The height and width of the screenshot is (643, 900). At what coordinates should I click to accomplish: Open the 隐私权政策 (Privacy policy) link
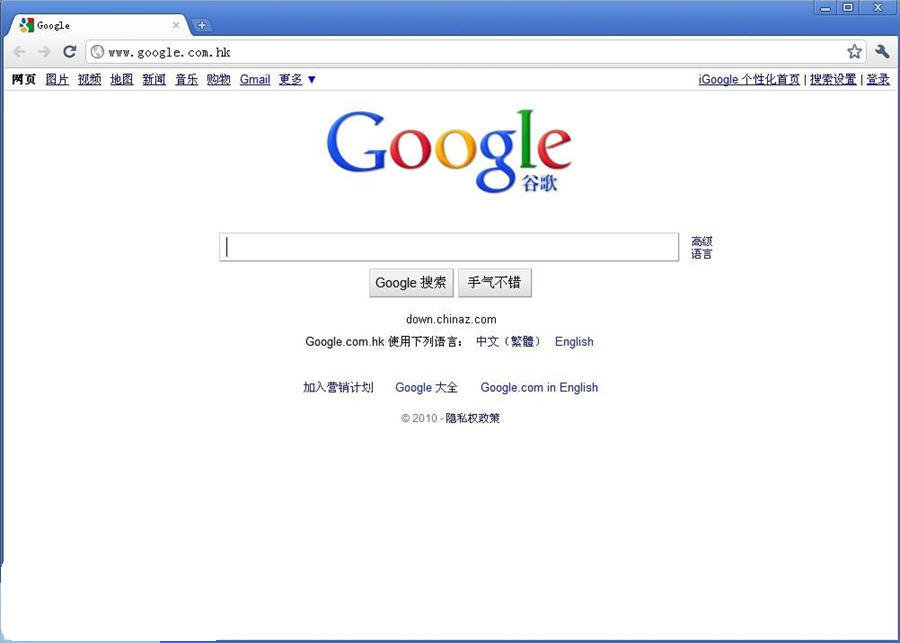(472, 418)
